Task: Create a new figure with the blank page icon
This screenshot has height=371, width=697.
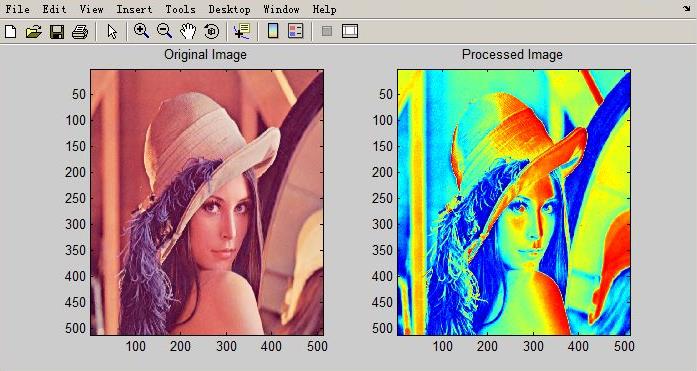Action: click(x=10, y=32)
